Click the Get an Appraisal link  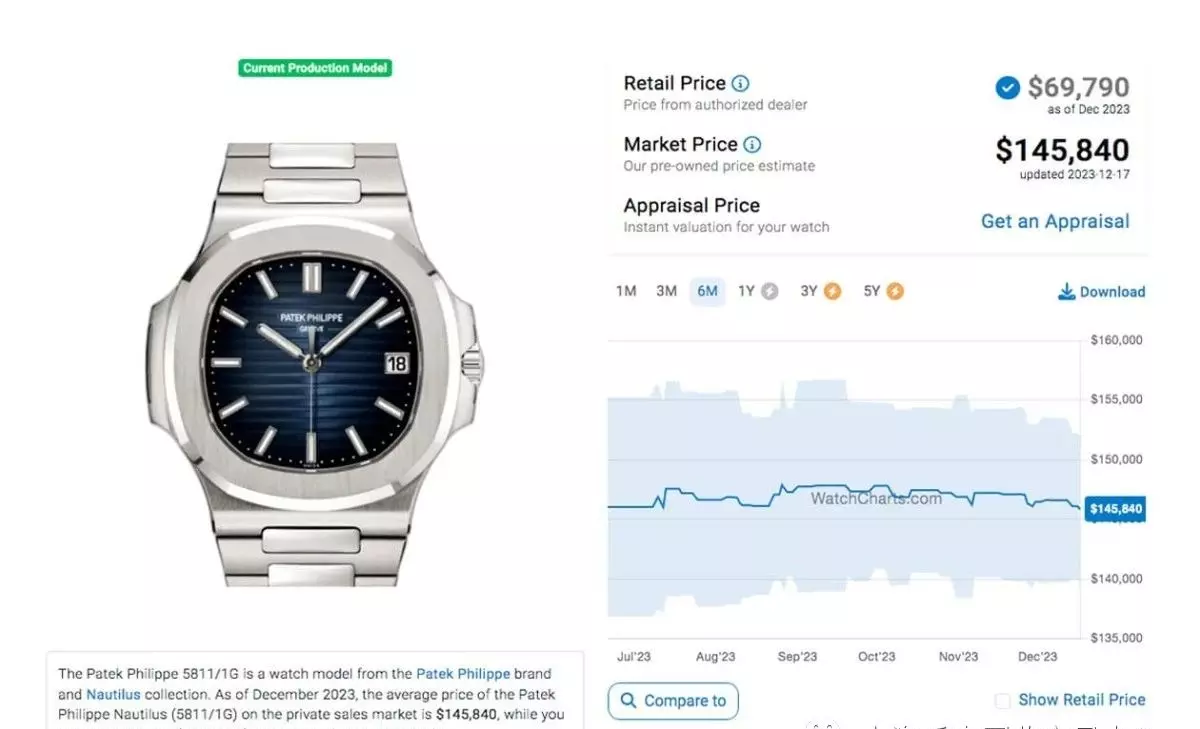click(1055, 222)
